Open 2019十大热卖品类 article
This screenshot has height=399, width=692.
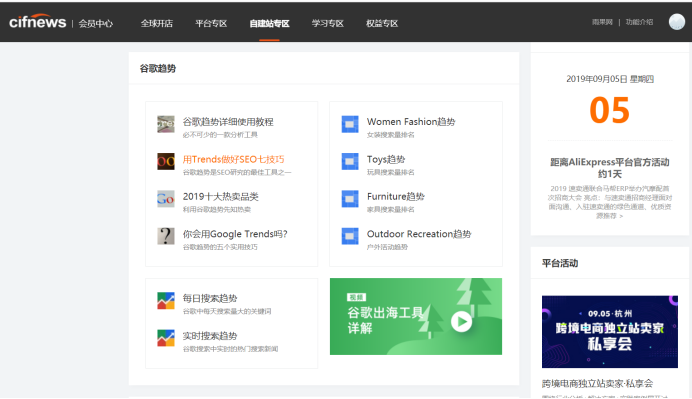pos(221,196)
